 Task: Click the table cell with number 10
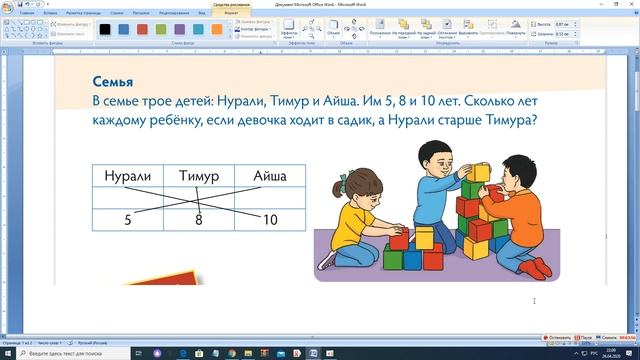click(x=270, y=220)
